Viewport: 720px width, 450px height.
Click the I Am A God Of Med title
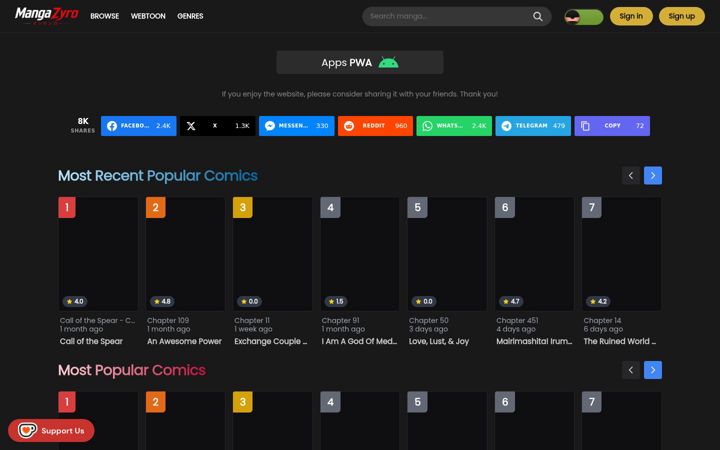coord(359,341)
